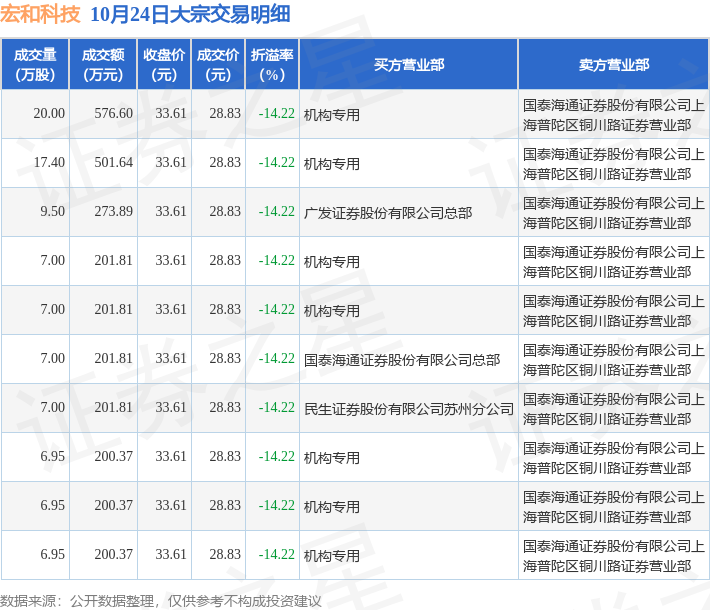Click the 17.40 volume cell
This screenshot has width=710, height=610.
pos(49,163)
